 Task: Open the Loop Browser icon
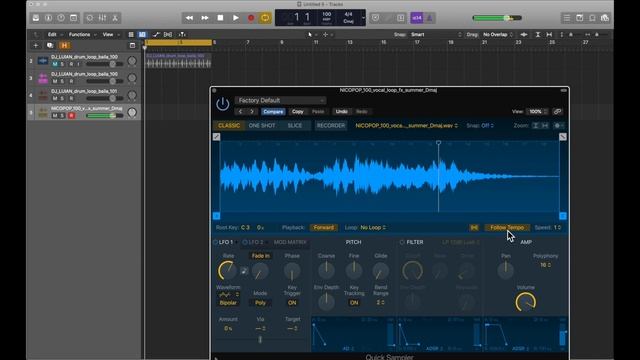(x=592, y=18)
